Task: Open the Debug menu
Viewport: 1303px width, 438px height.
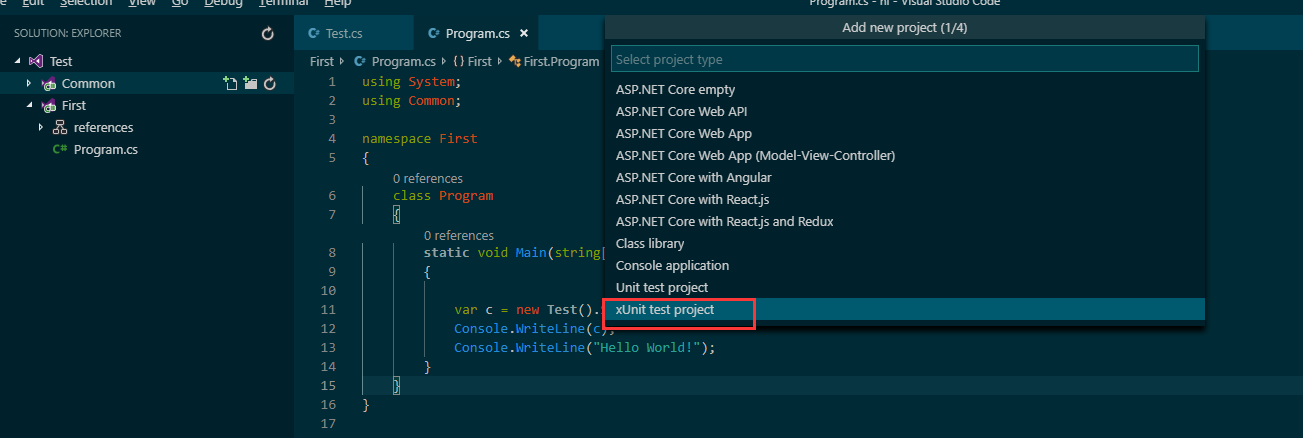Action: (x=222, y=3)
